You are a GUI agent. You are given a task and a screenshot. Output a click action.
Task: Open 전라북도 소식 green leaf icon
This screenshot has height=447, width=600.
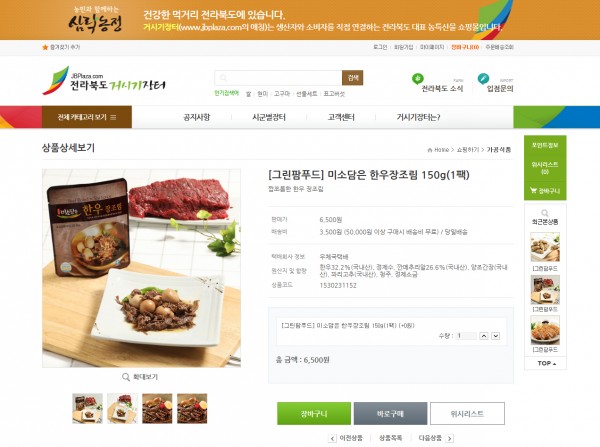click(x=417, y=79)
